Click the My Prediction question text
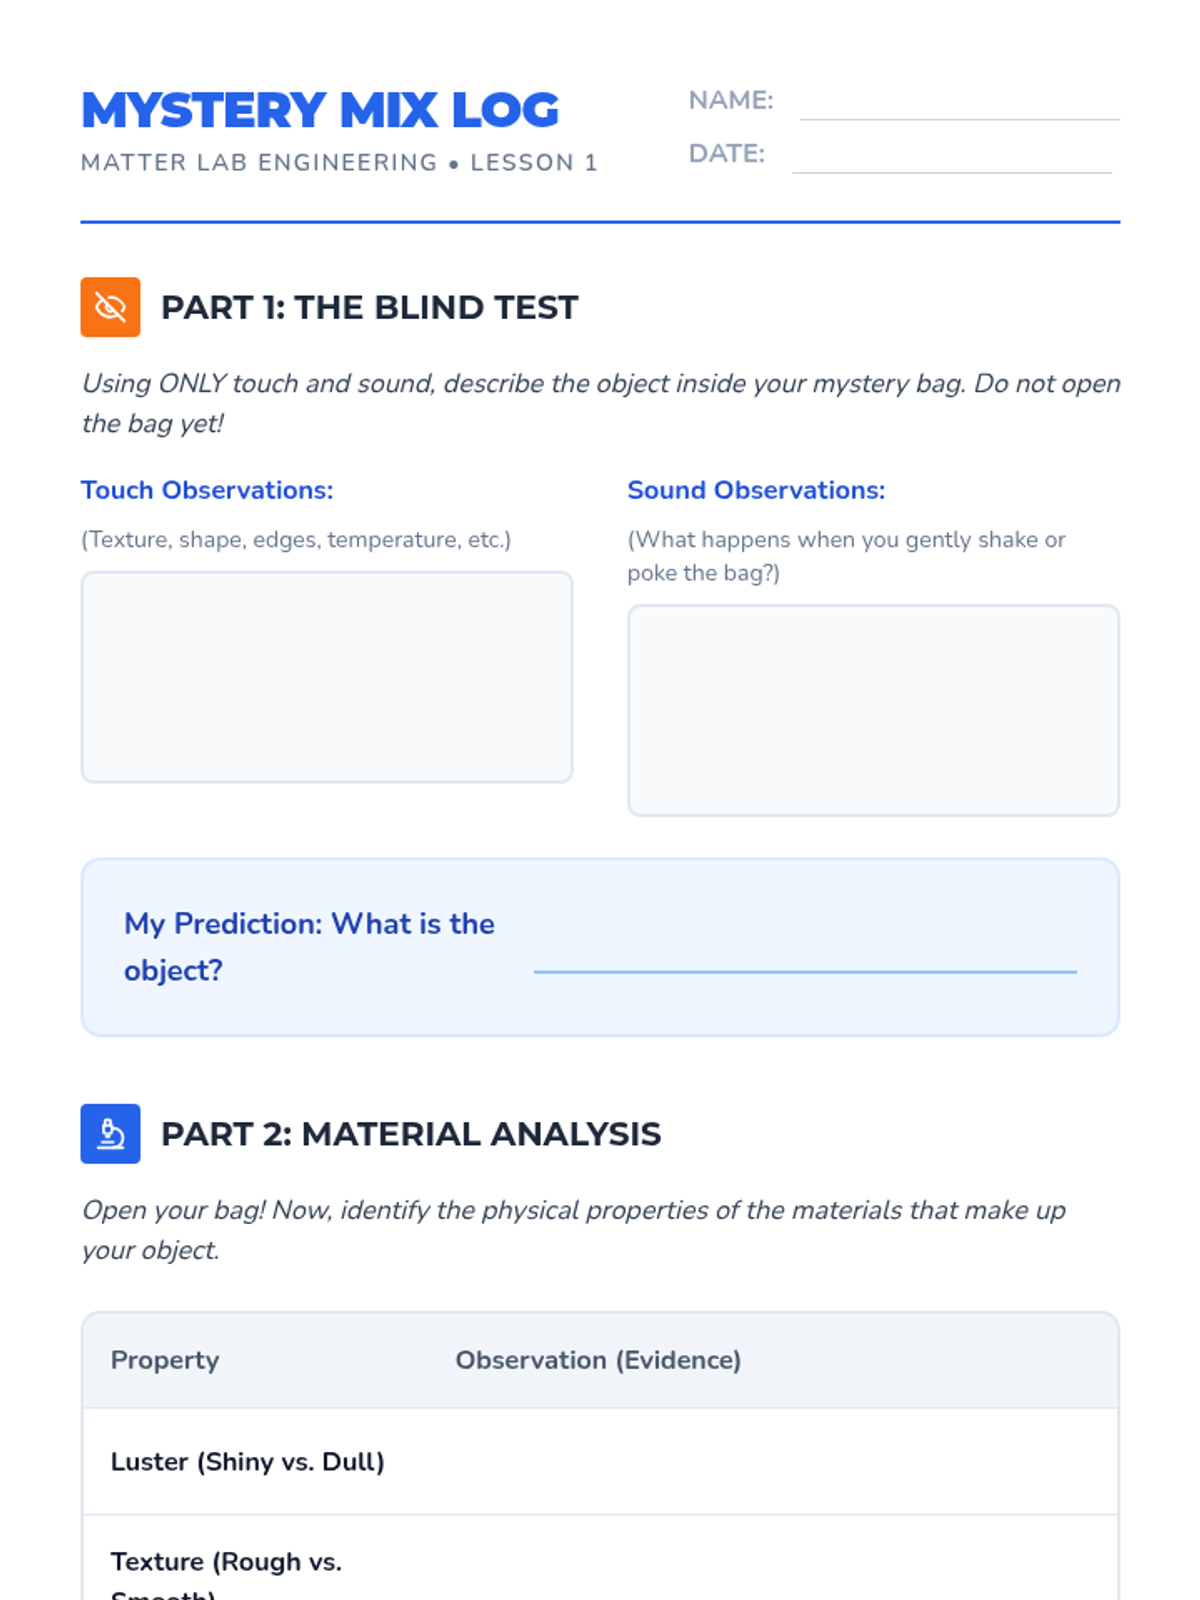Image resolution: width=1200 pixels, height=1600 pixels. [x=309, y=947]
